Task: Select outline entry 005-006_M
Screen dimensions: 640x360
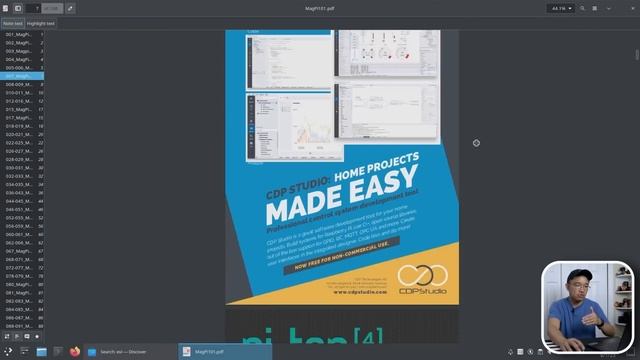Action: point(22,68)
